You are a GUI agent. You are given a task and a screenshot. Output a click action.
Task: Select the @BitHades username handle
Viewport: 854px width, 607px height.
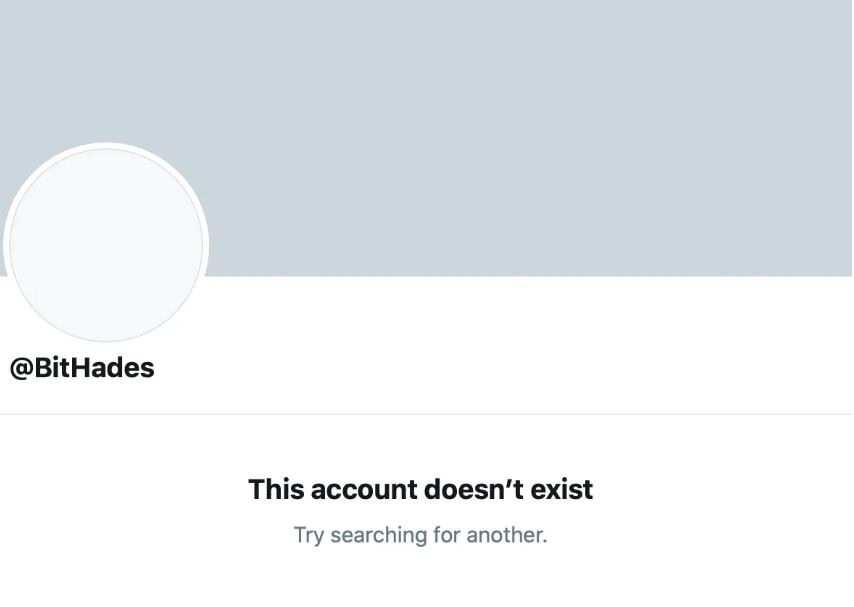(82, 368)
